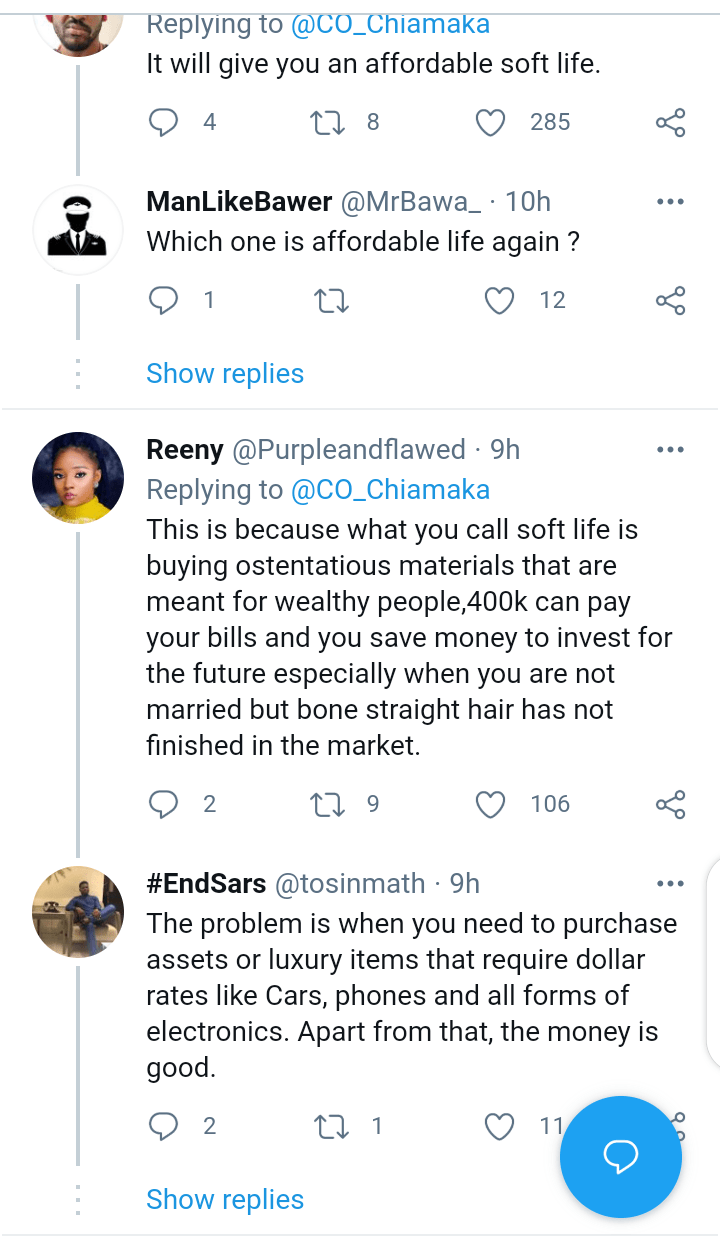Like the tweet by ManLikeBawer
This screenshot has height=1248, width=720.
click(499, 300)
